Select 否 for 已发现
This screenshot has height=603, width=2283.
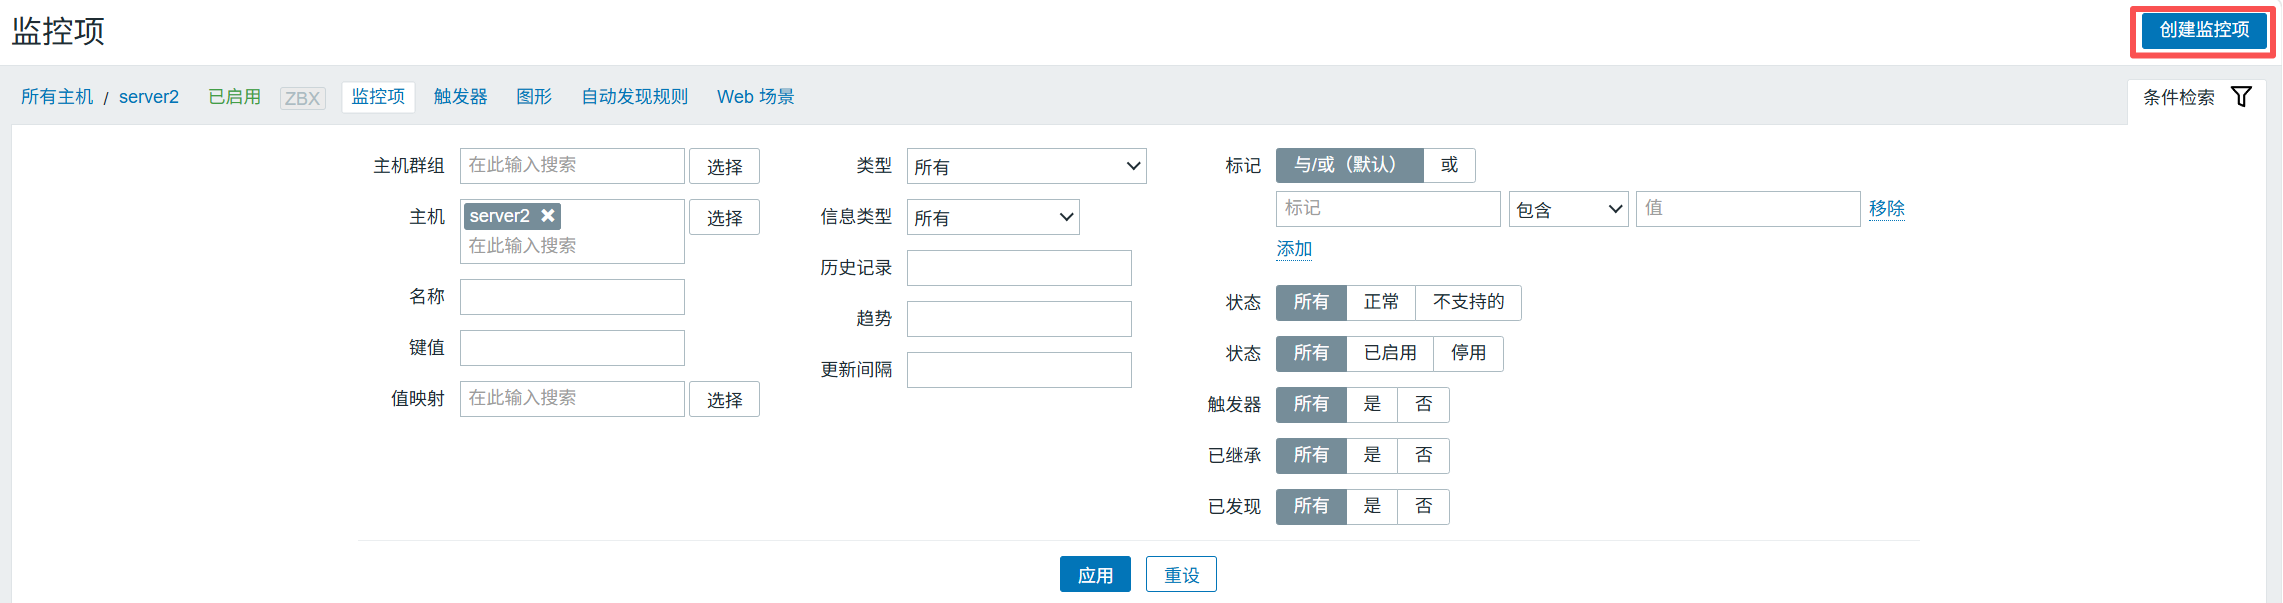click(1423, 506)
